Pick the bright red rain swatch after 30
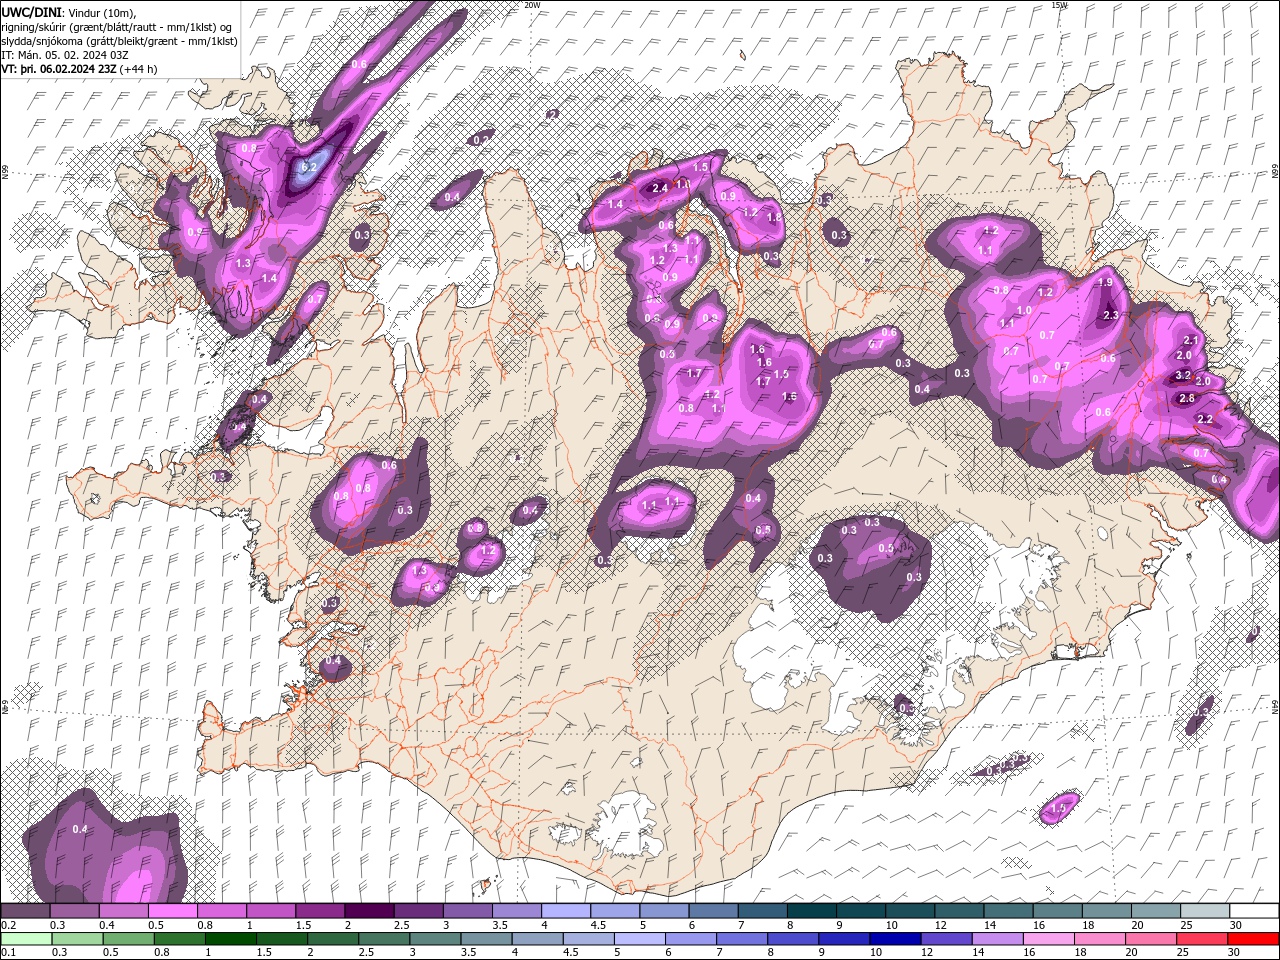1280x960 pixels. click(1253, 939)
